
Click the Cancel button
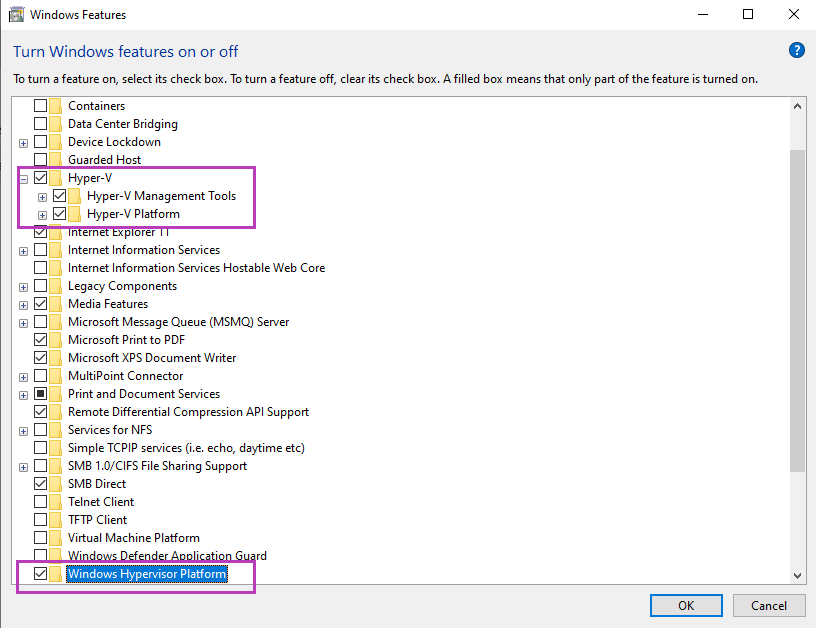click(769, 606)
